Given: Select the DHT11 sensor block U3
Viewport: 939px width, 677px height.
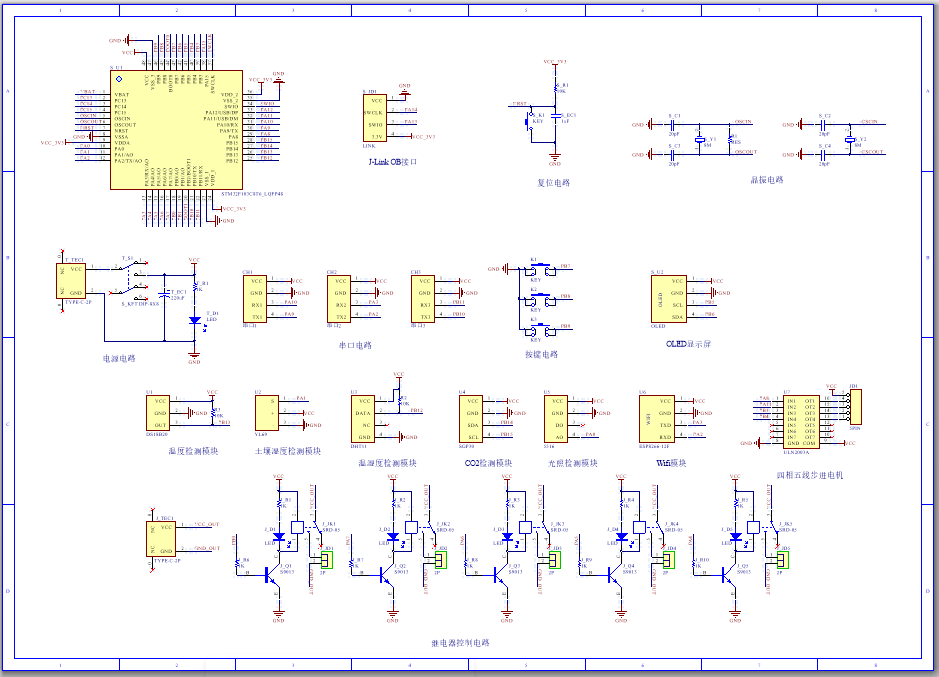Looking at the screenshot, I should [x=362, y=419].
